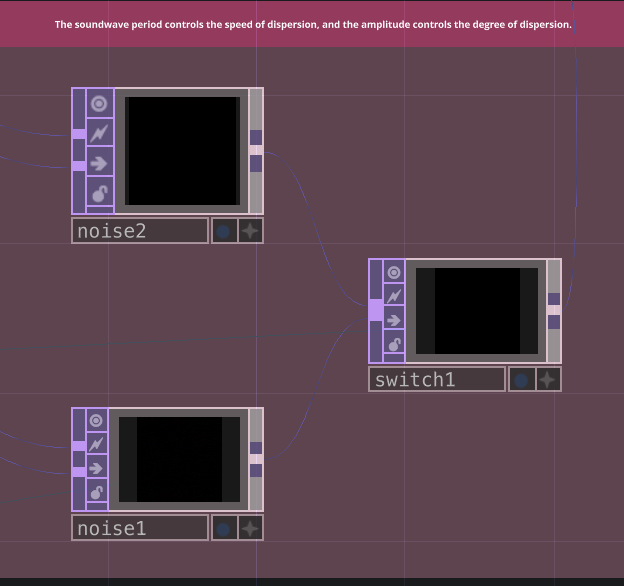Select the noise2 node name label
Image resolution: width=624 pixels, height=586 pixels.
coord(140,231)
